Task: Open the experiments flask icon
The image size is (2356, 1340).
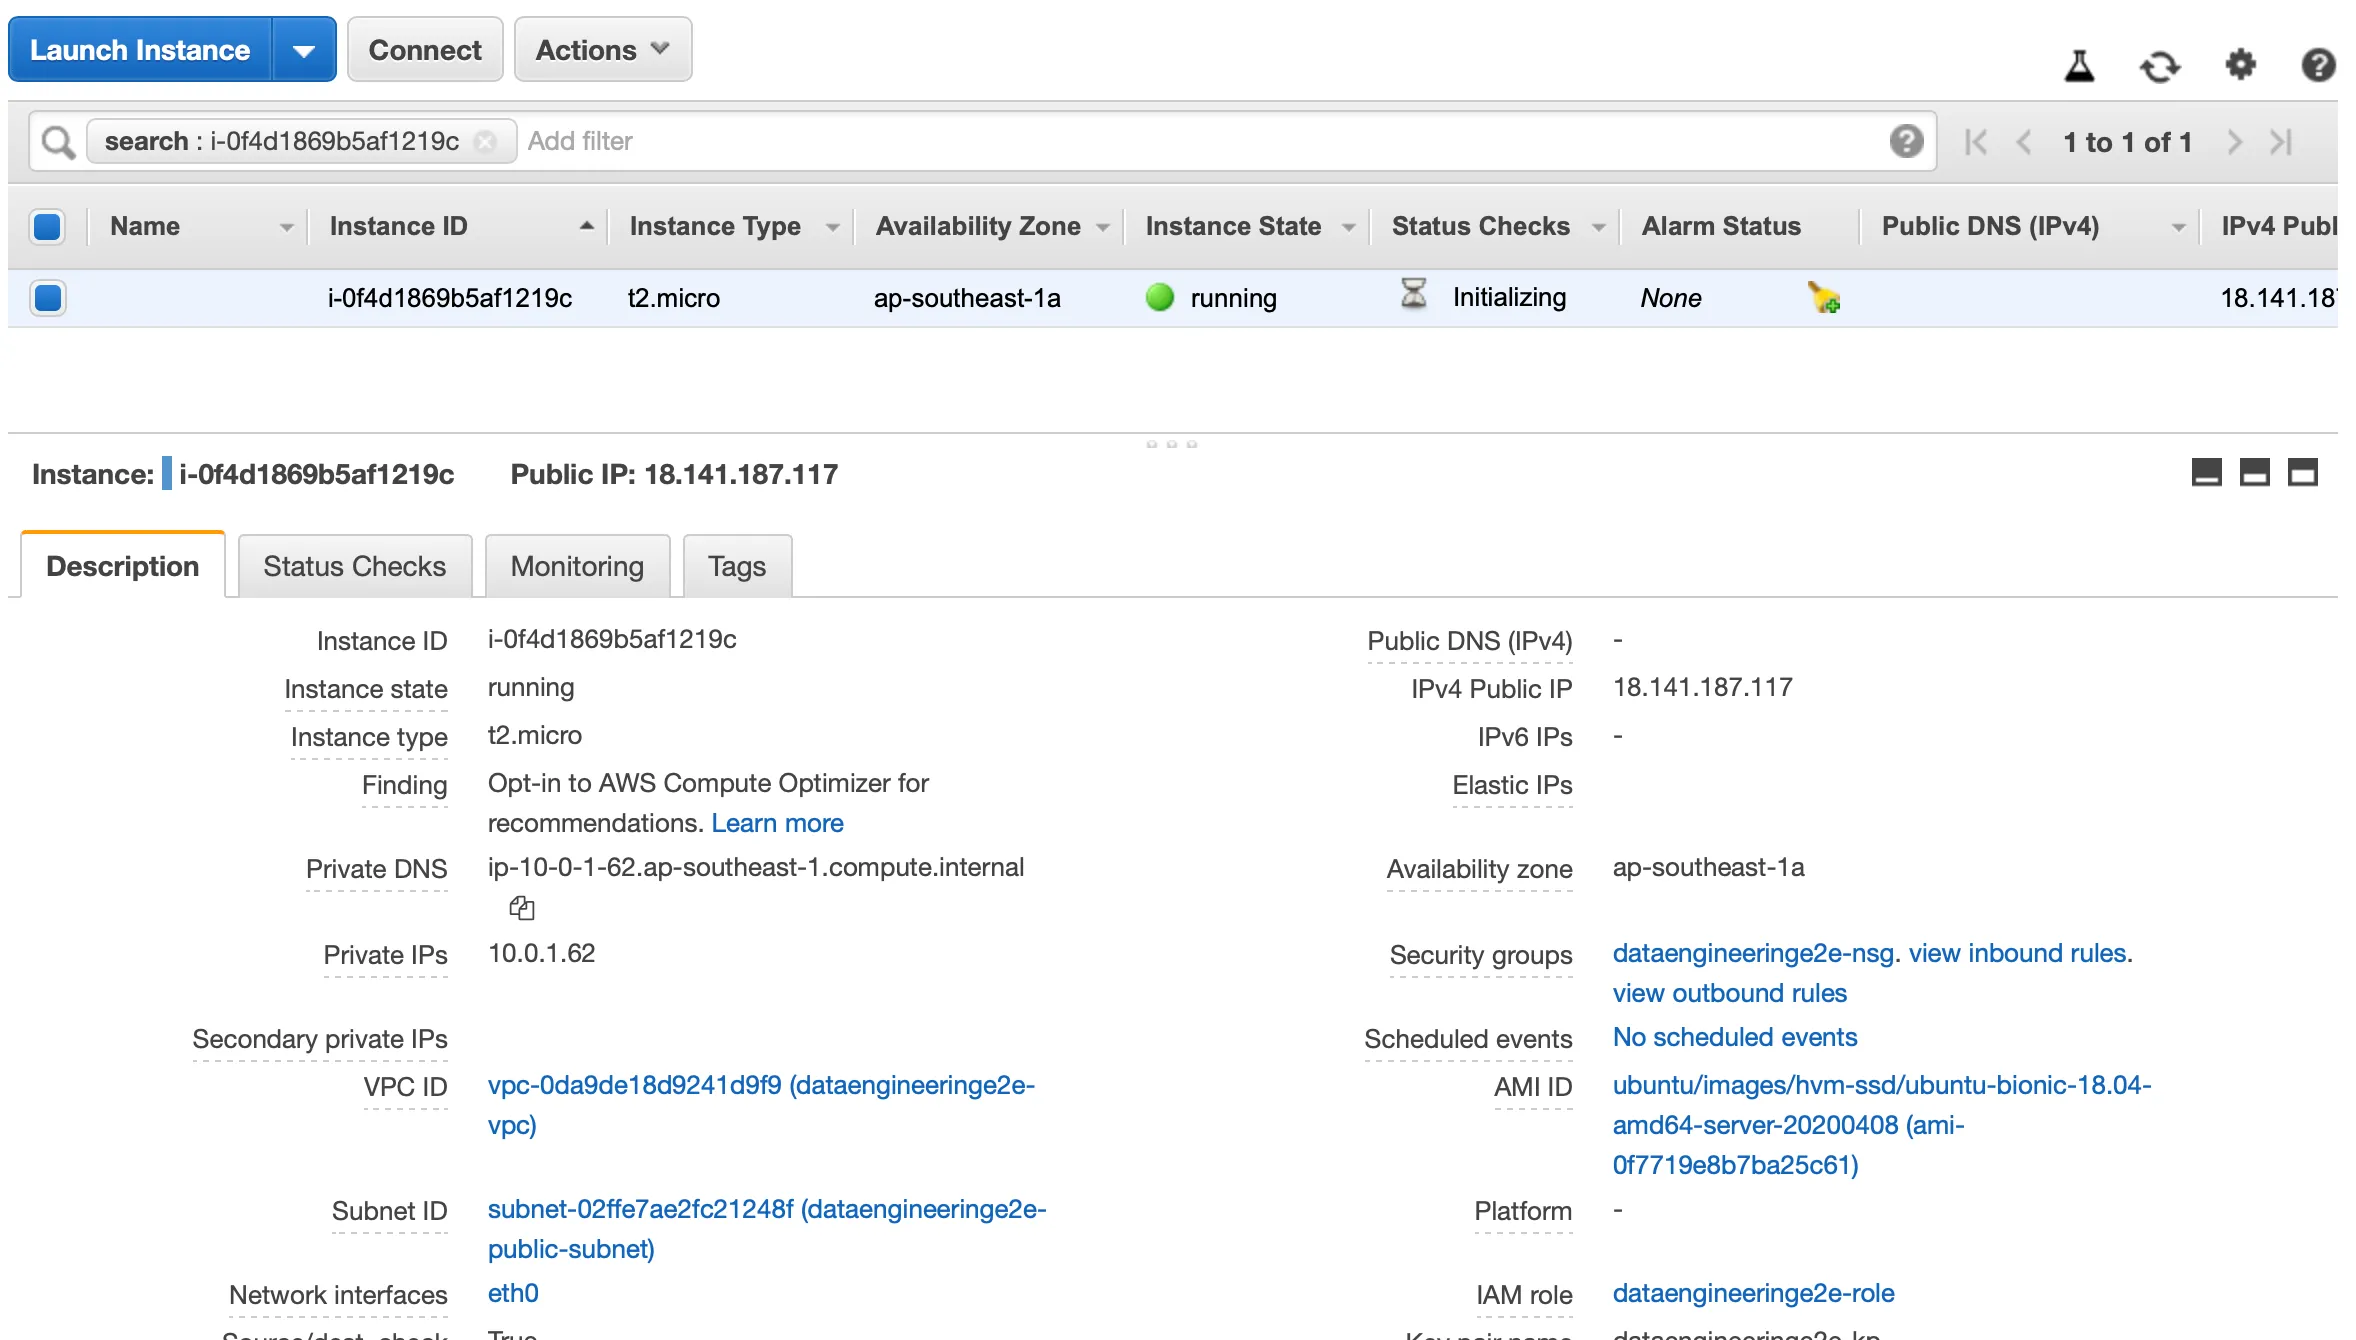Action: [x=2079, y=66]
